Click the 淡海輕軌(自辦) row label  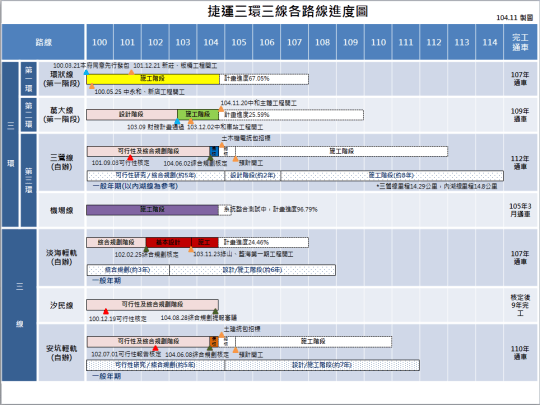point(61,257)
